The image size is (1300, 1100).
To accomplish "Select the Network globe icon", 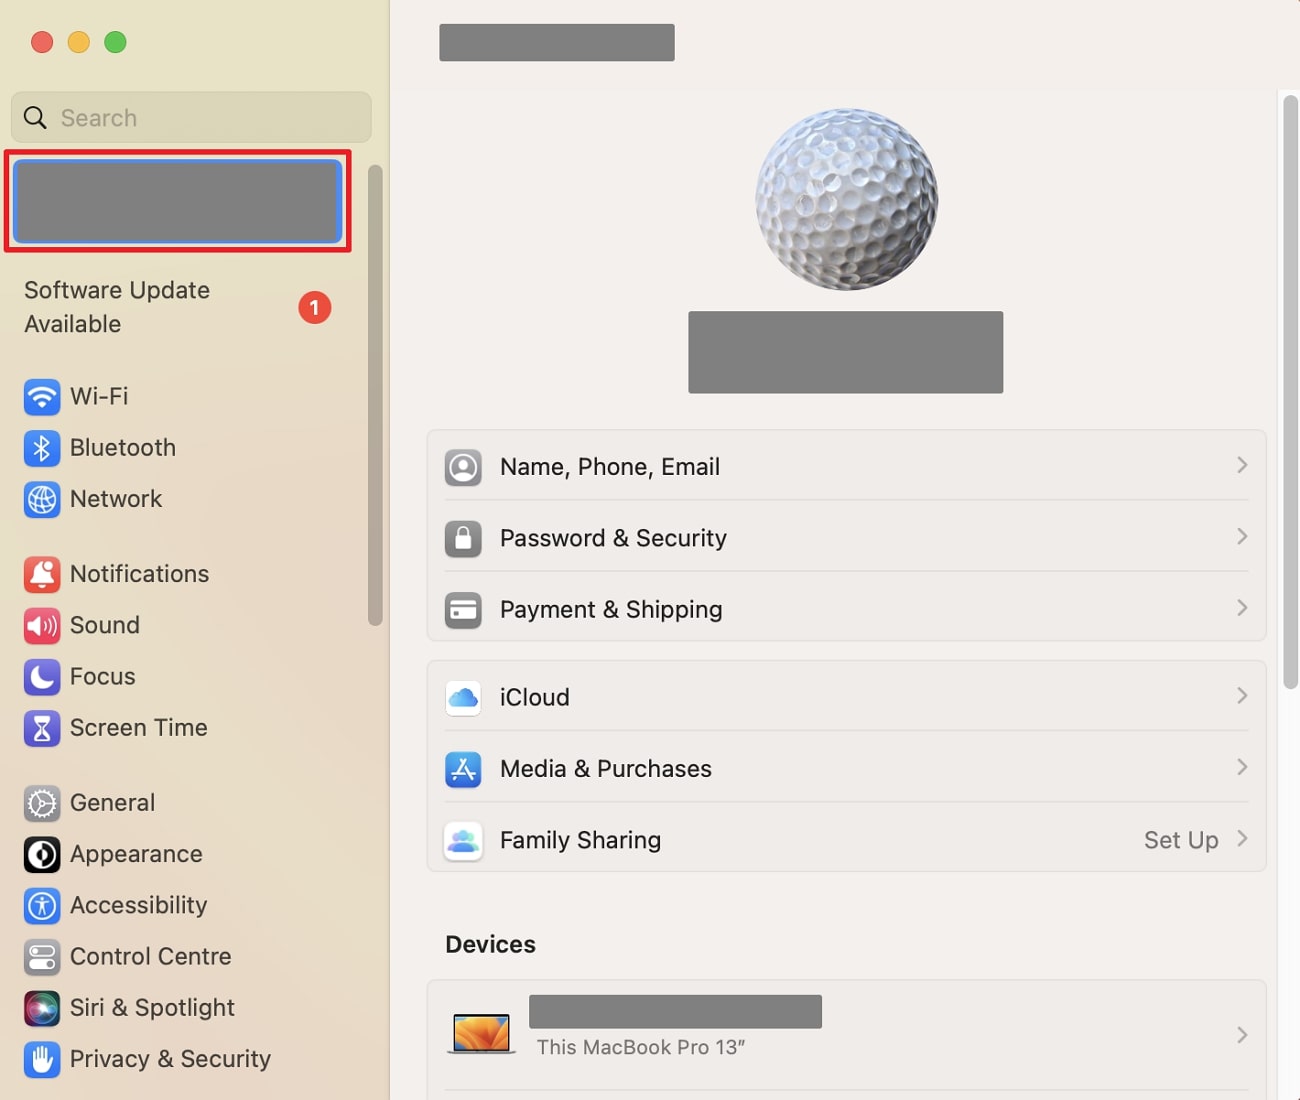I will [x=42, y=499].
